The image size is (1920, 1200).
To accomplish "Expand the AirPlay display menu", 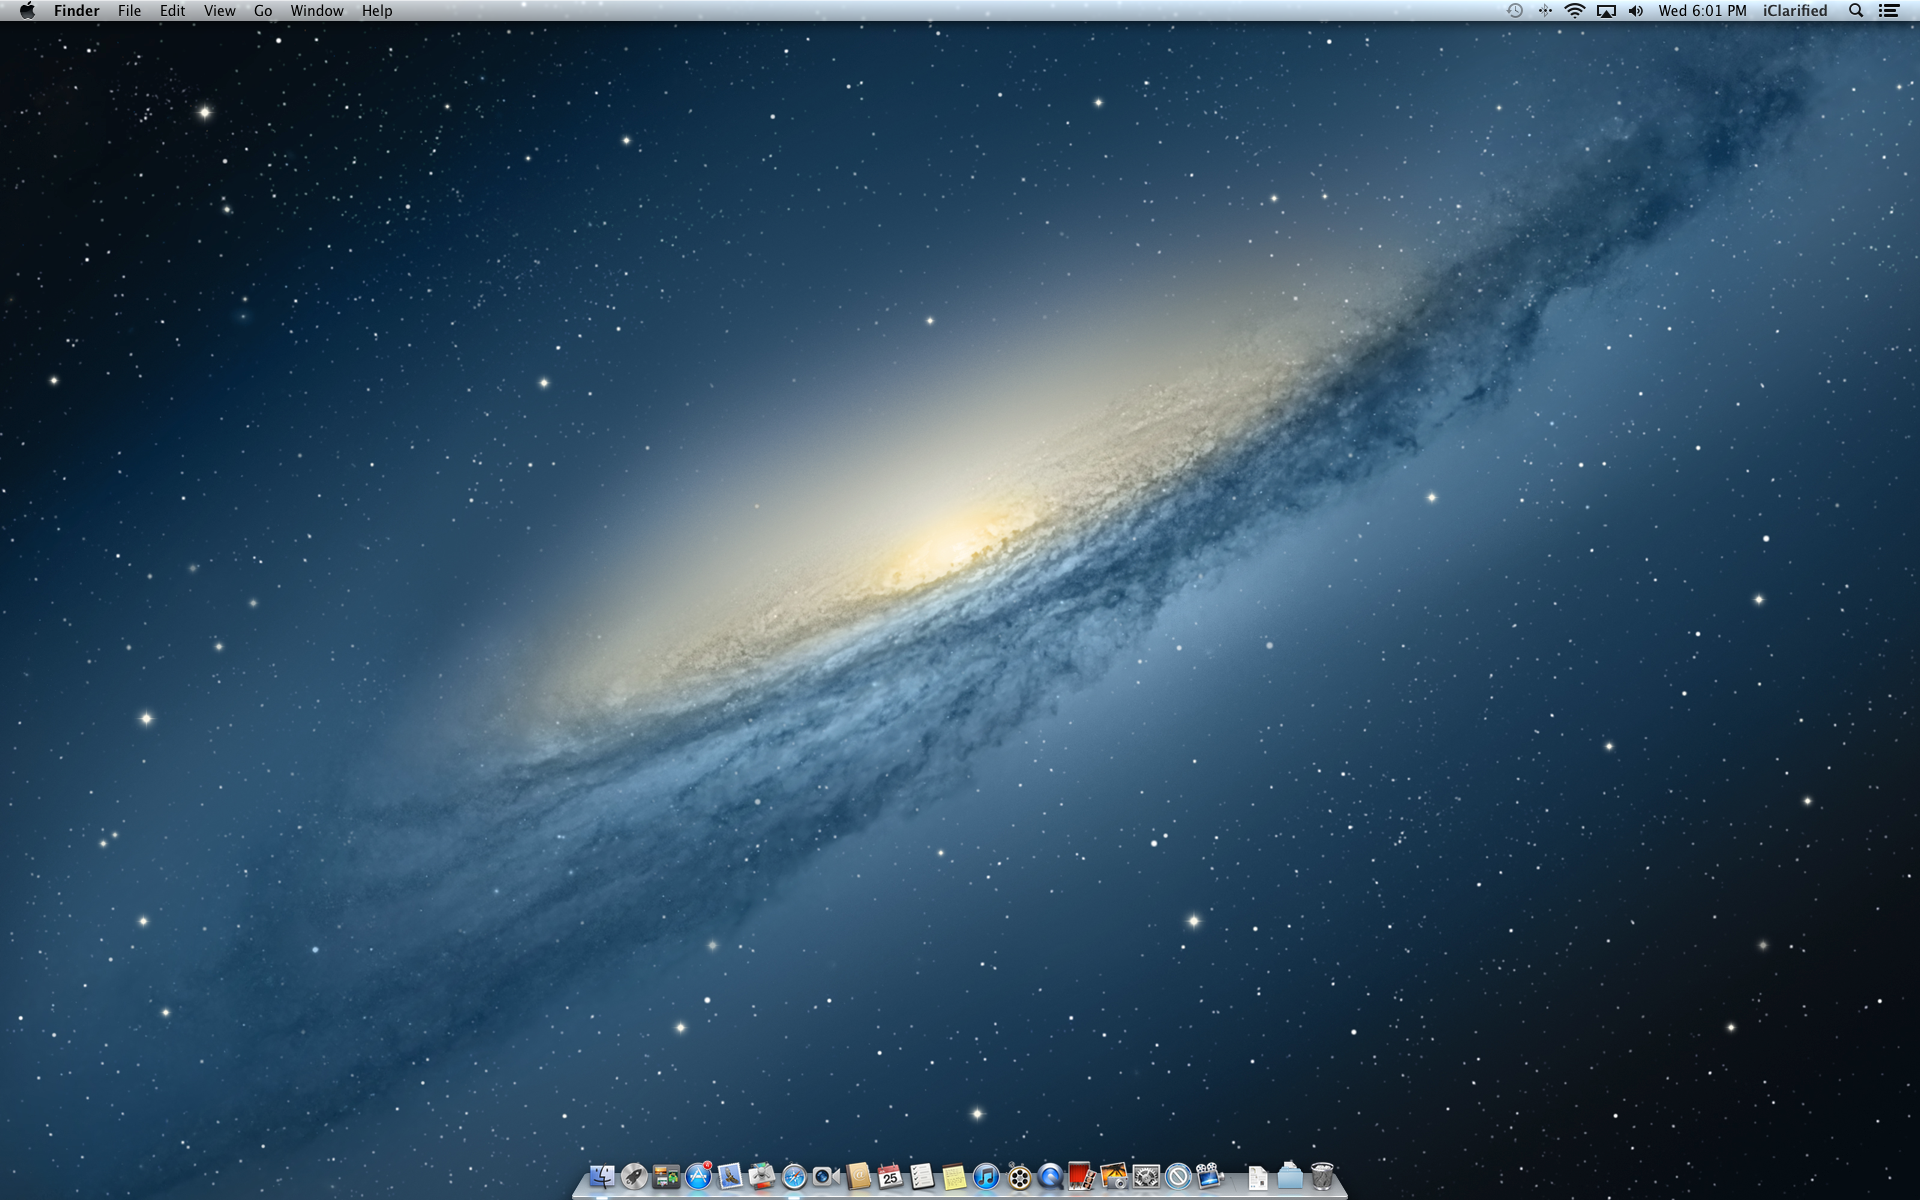I will click(x=1606, y=11).
